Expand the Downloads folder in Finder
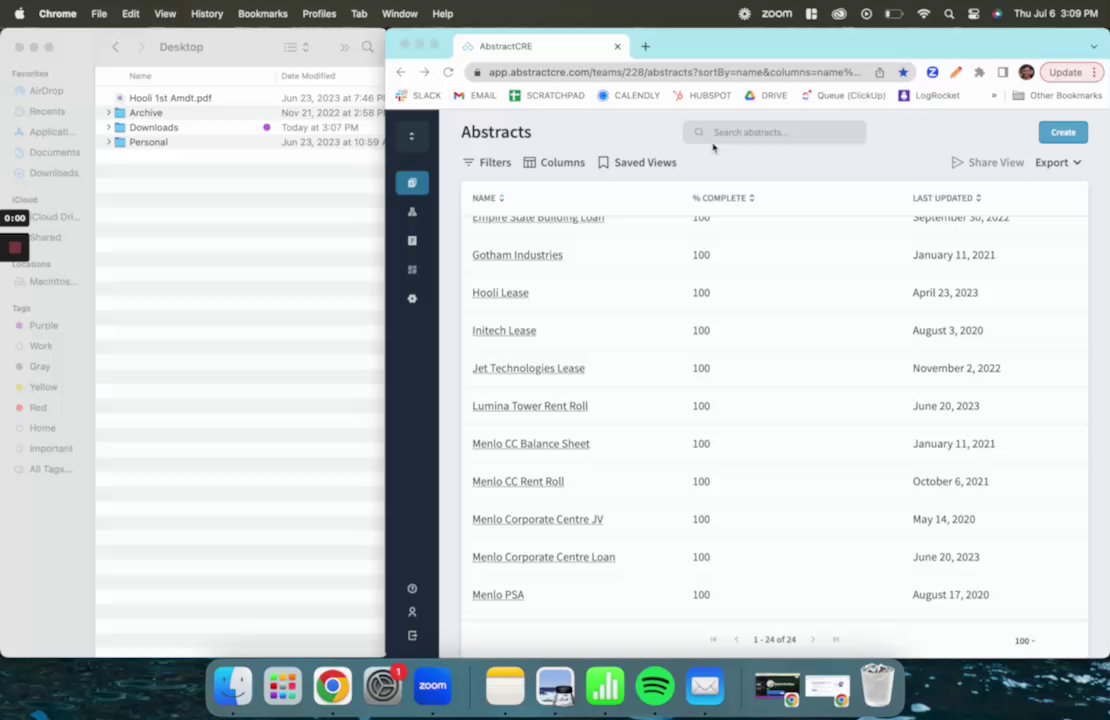This screenshot has width=1110, height=720. (x=108, y=127)
